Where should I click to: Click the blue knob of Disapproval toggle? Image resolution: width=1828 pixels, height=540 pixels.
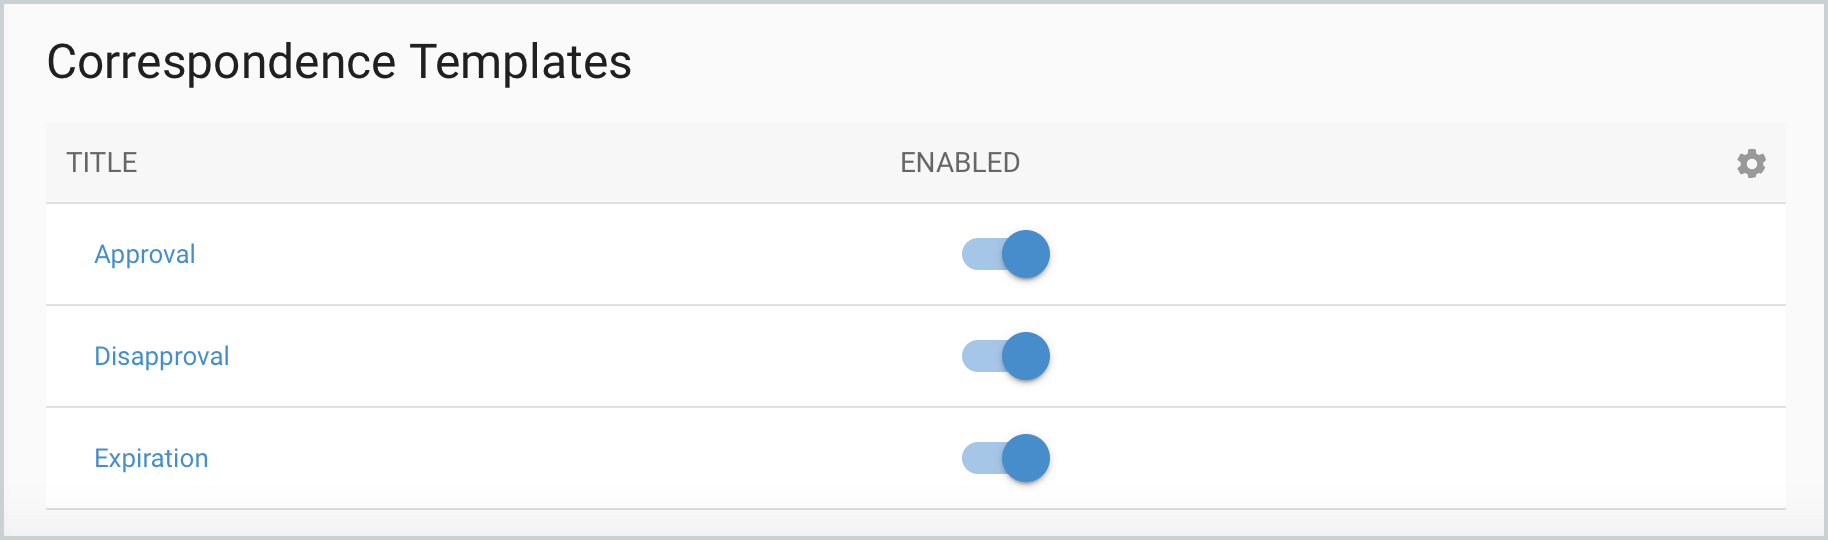[1026, 356]
